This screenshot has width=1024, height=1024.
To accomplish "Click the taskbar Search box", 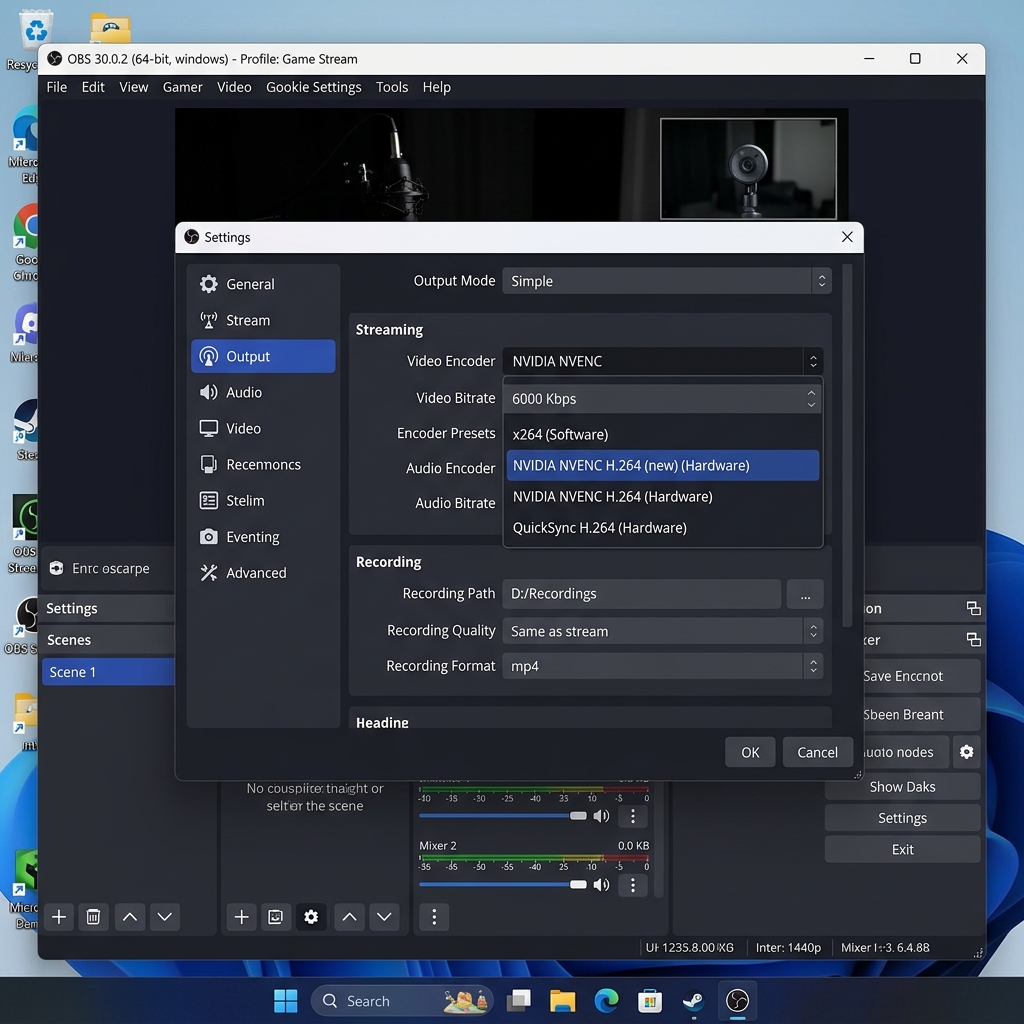I will pos(402,1000).
